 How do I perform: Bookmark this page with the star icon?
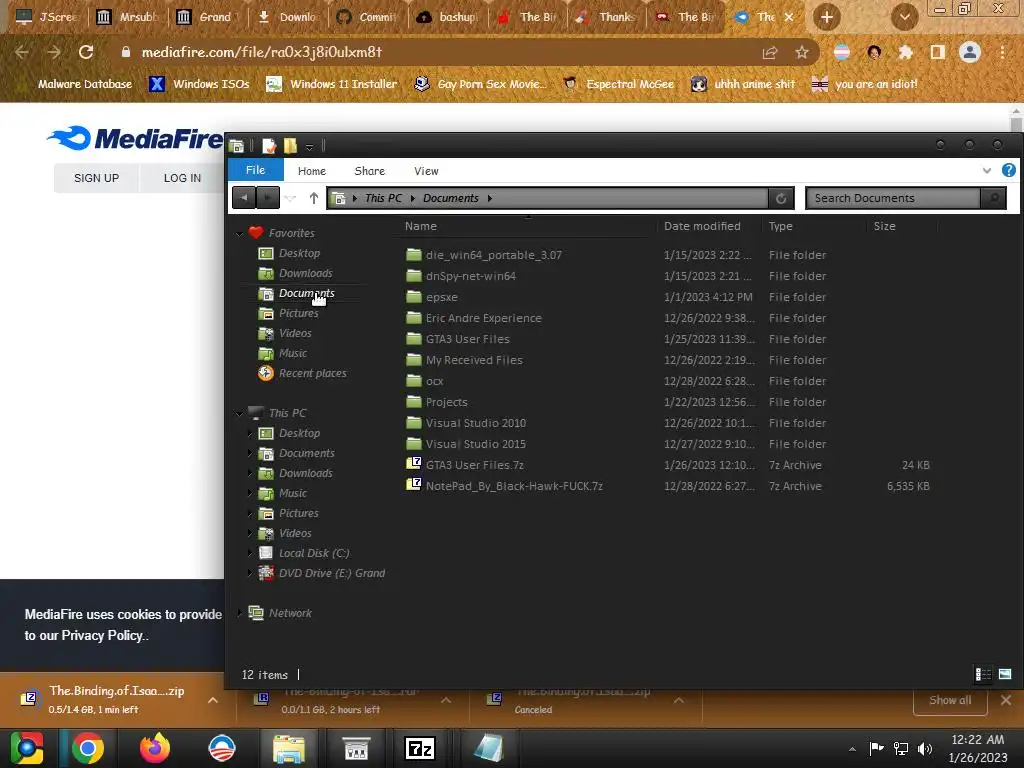(x=802, y=52)
